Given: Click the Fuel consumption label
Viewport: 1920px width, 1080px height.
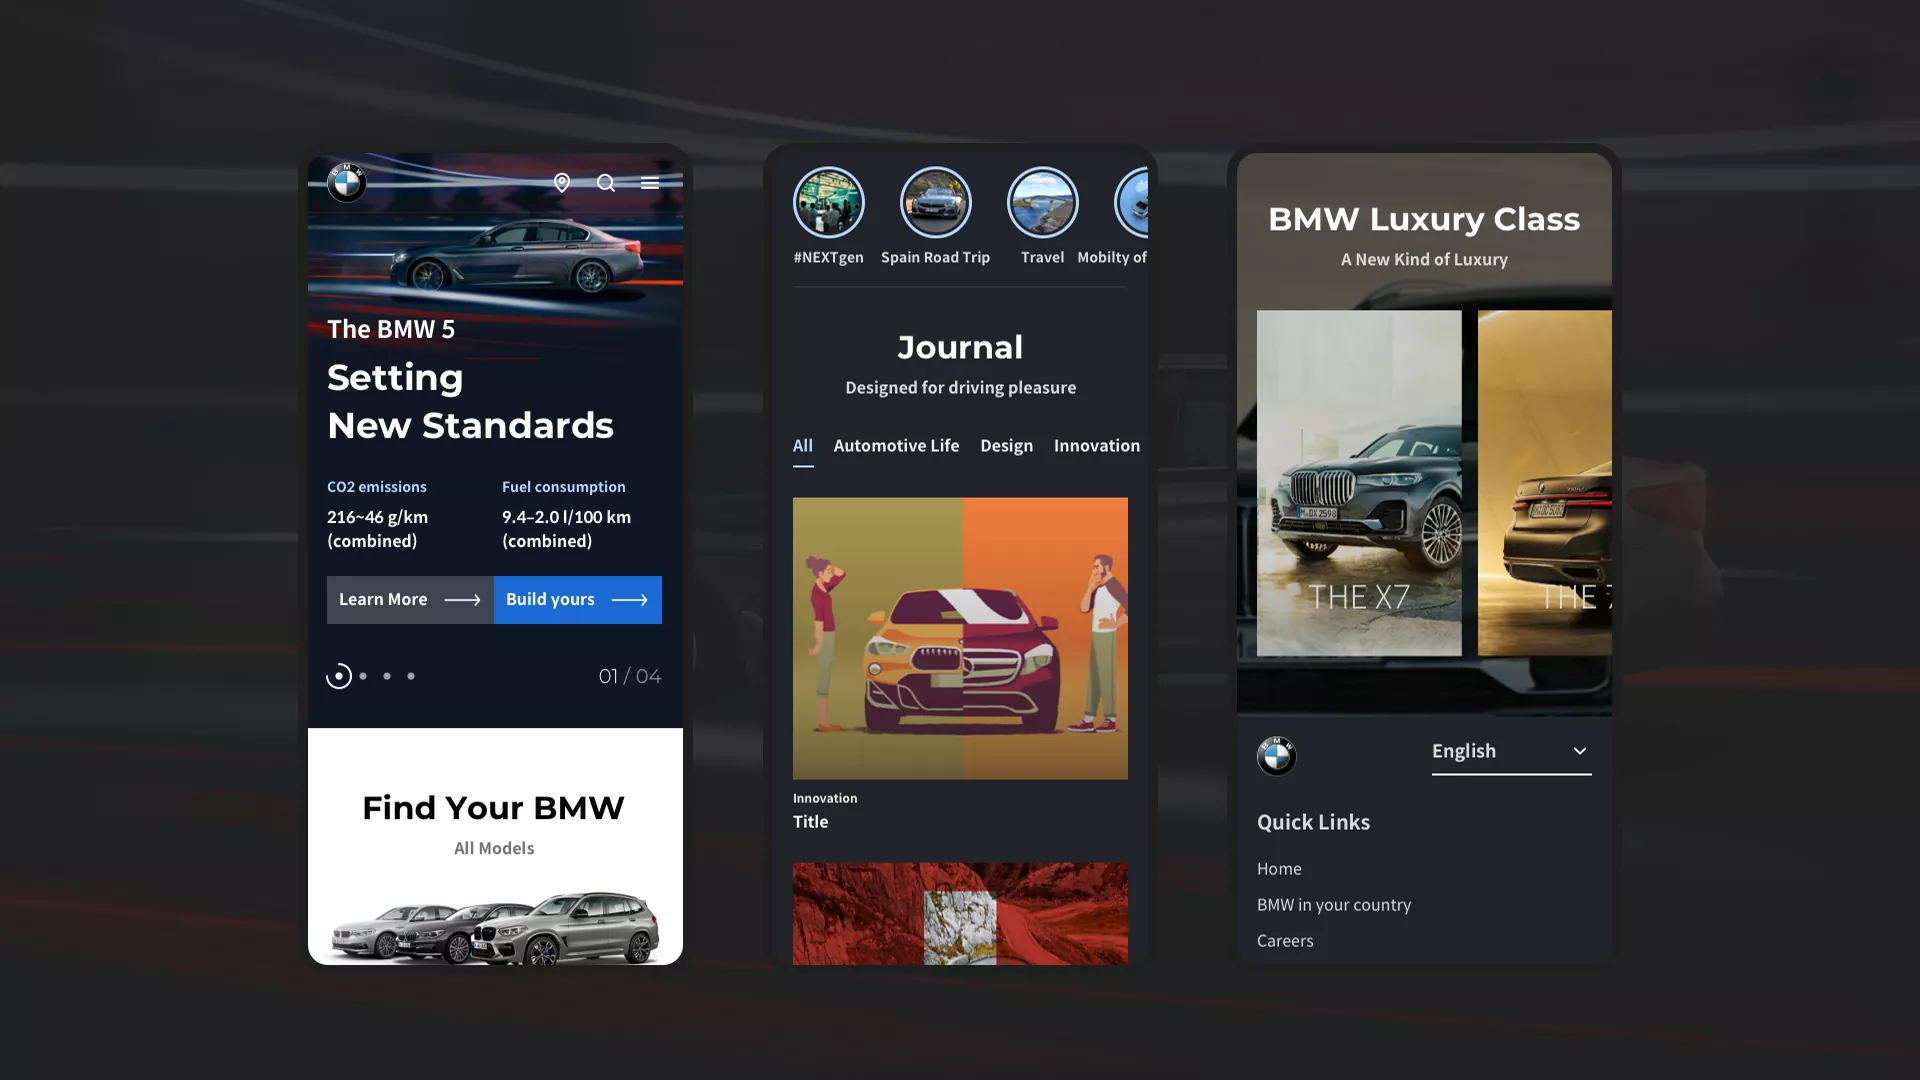Looking at the screenshot, I should pos(564,487).
